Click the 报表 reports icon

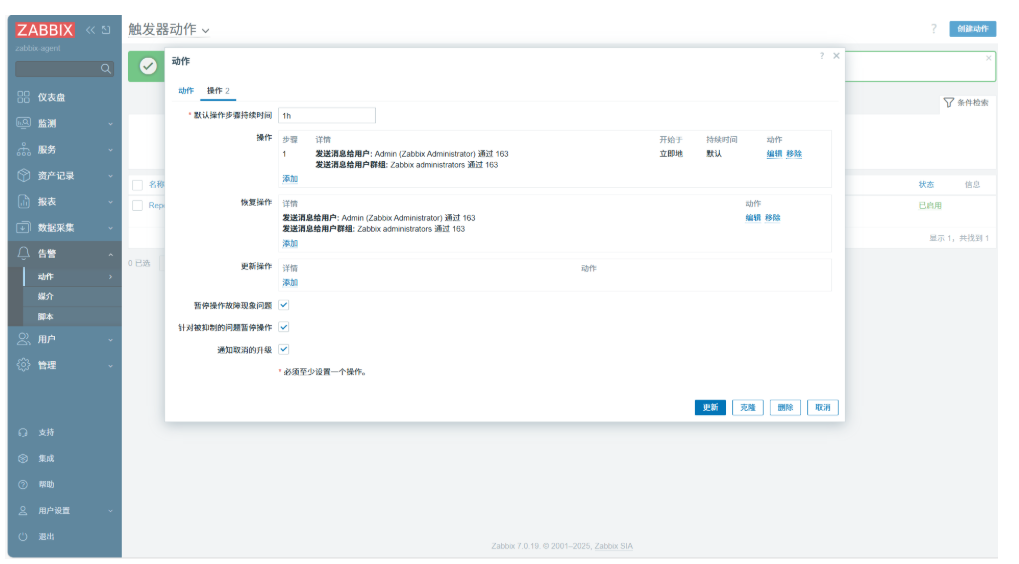[x=23, y=201]
